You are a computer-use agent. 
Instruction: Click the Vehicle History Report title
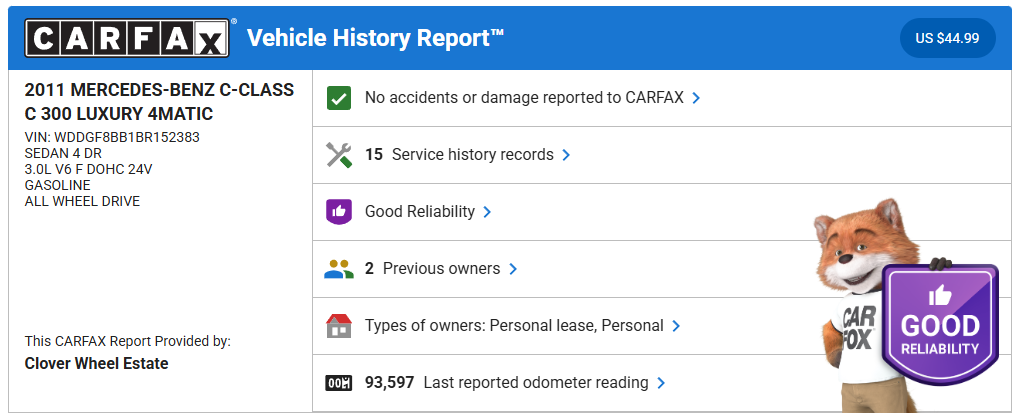(x=375, y=38)
